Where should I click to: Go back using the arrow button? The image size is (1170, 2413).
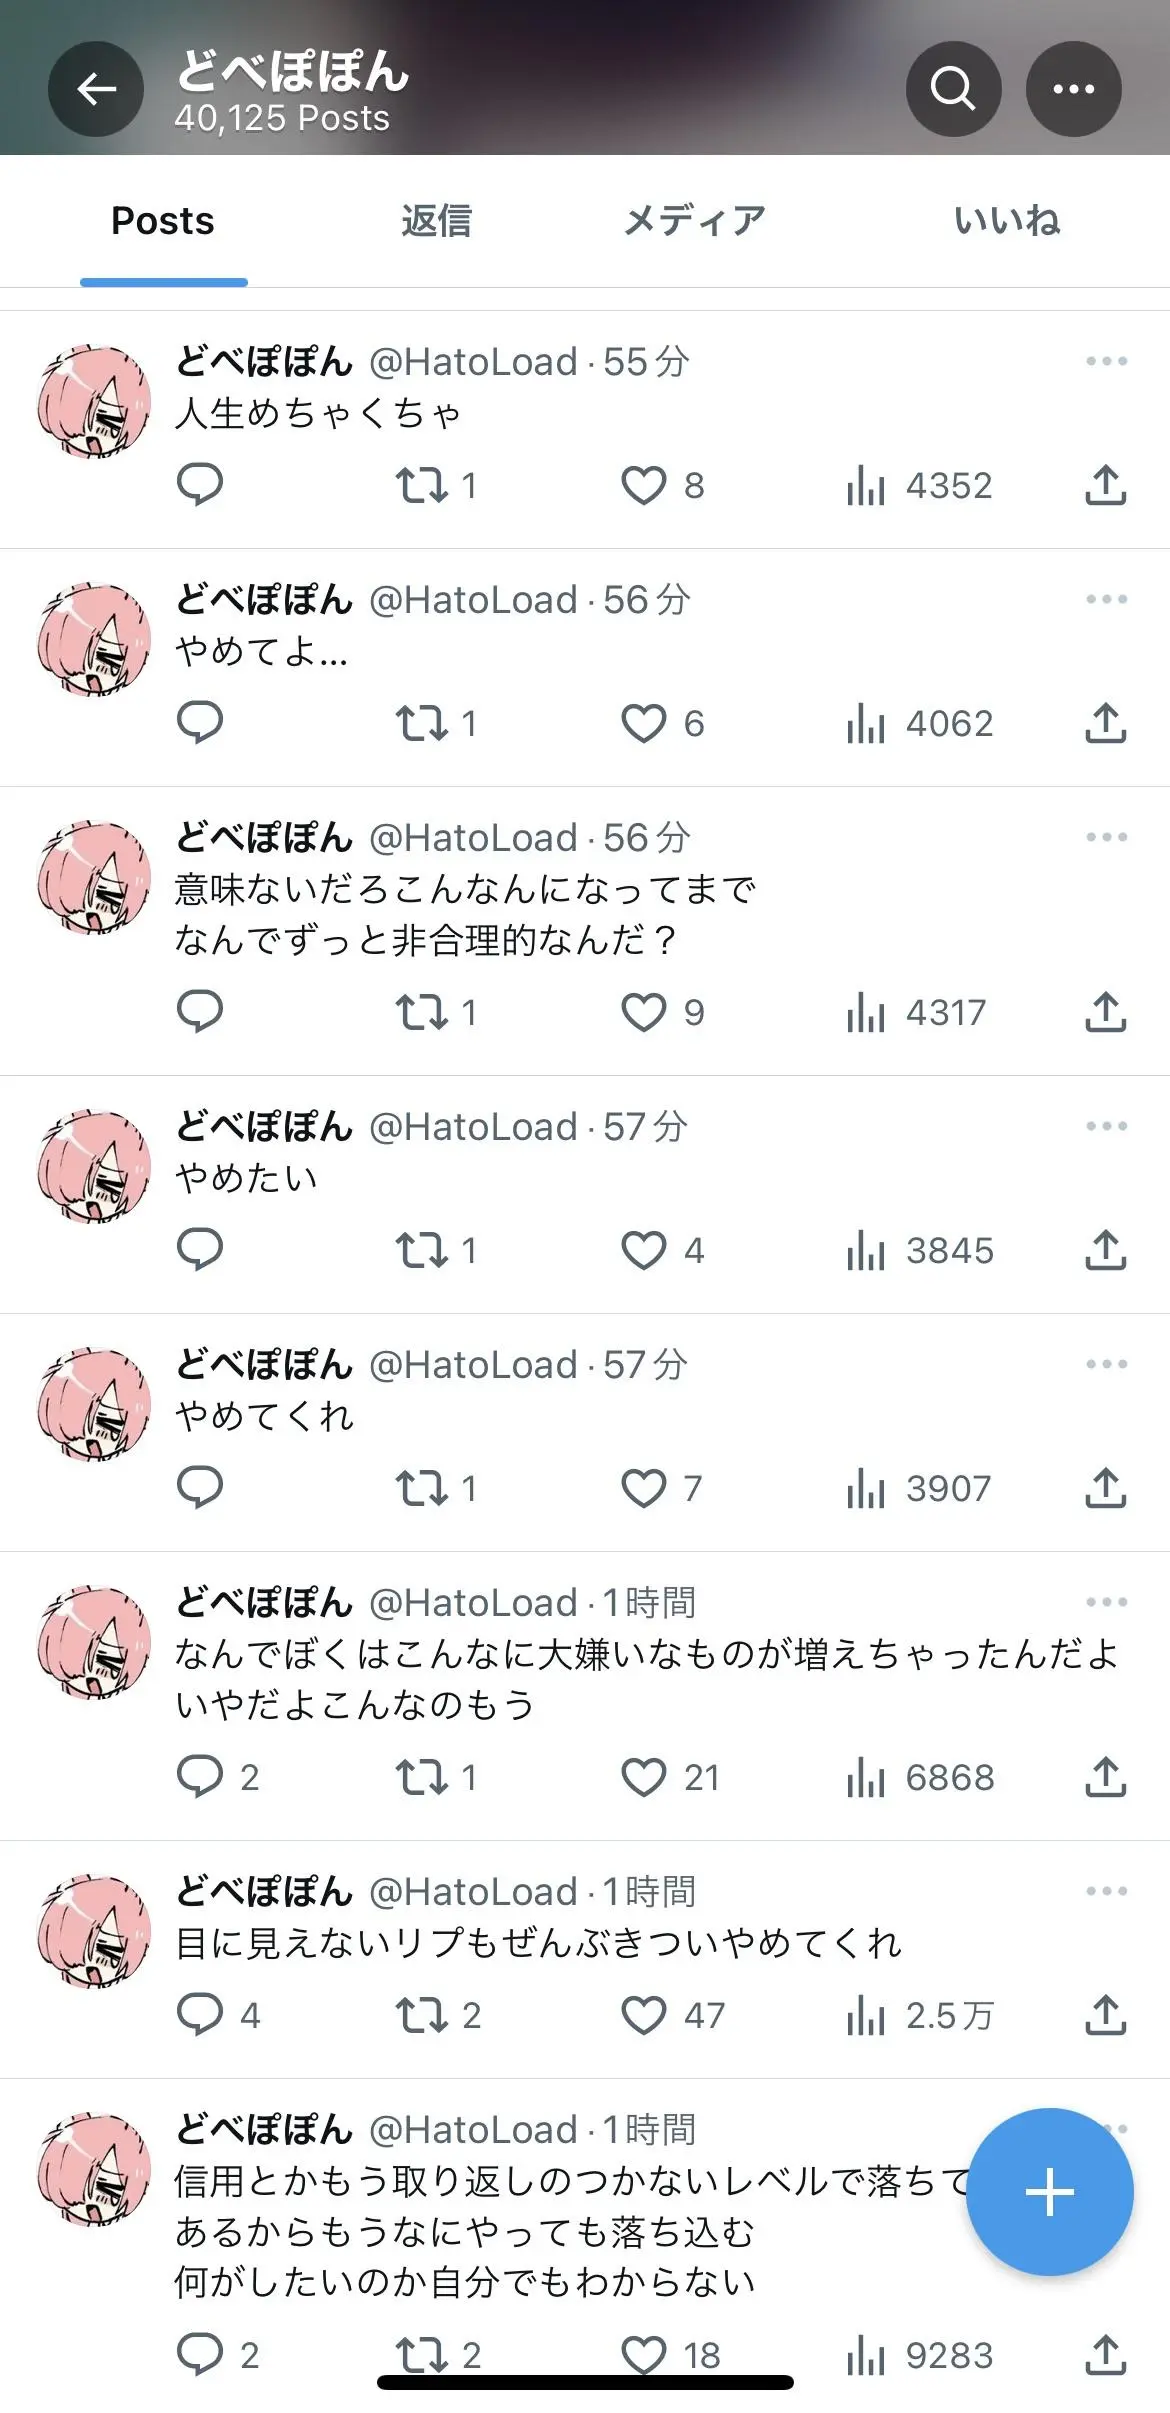point(96,89)
